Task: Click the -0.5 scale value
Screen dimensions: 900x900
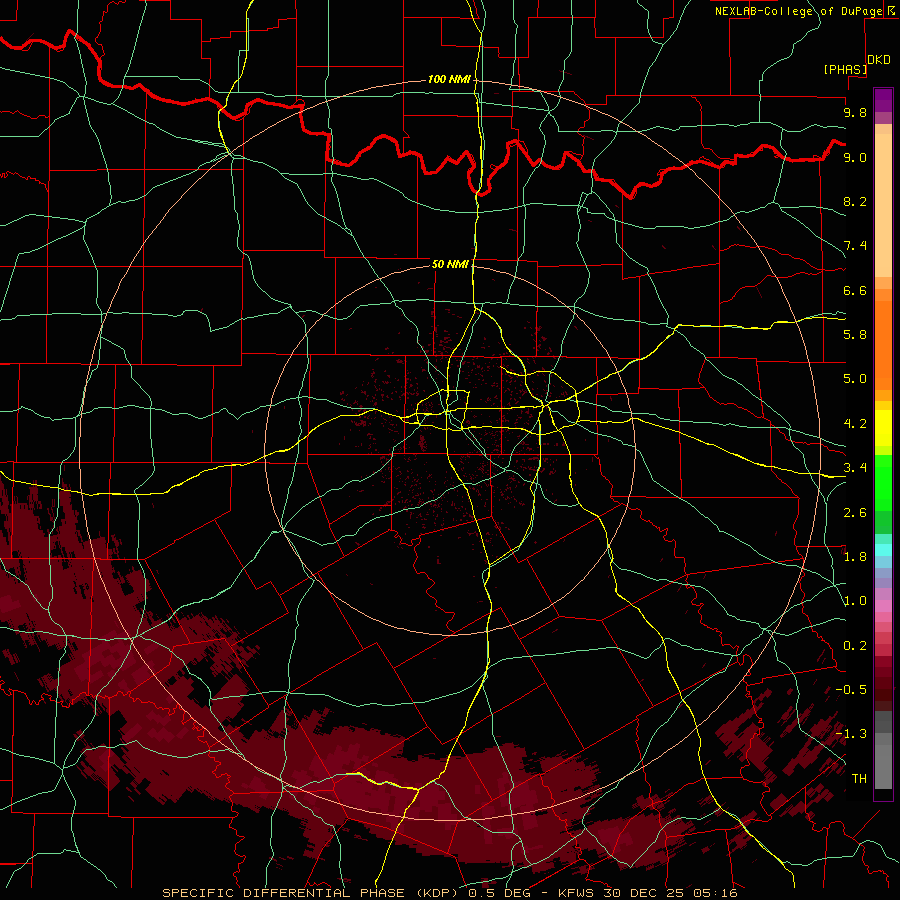Action: click(851, 689)
